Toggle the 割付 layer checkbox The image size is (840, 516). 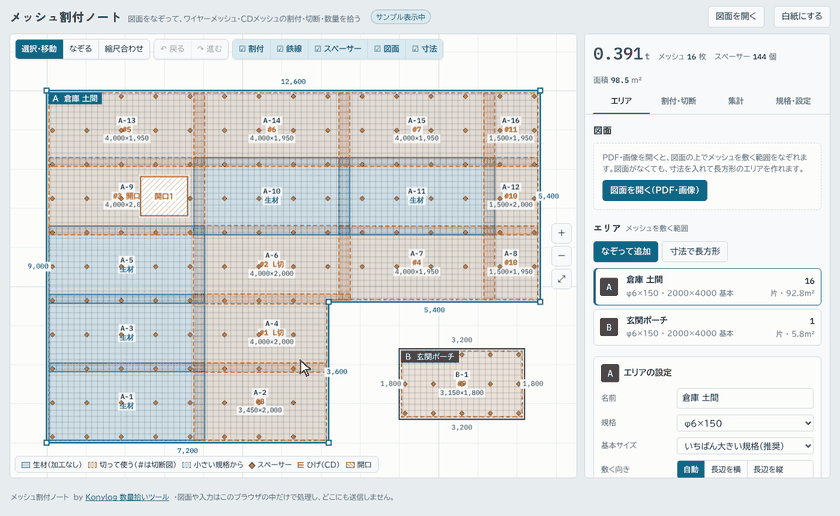click(251, 49)
